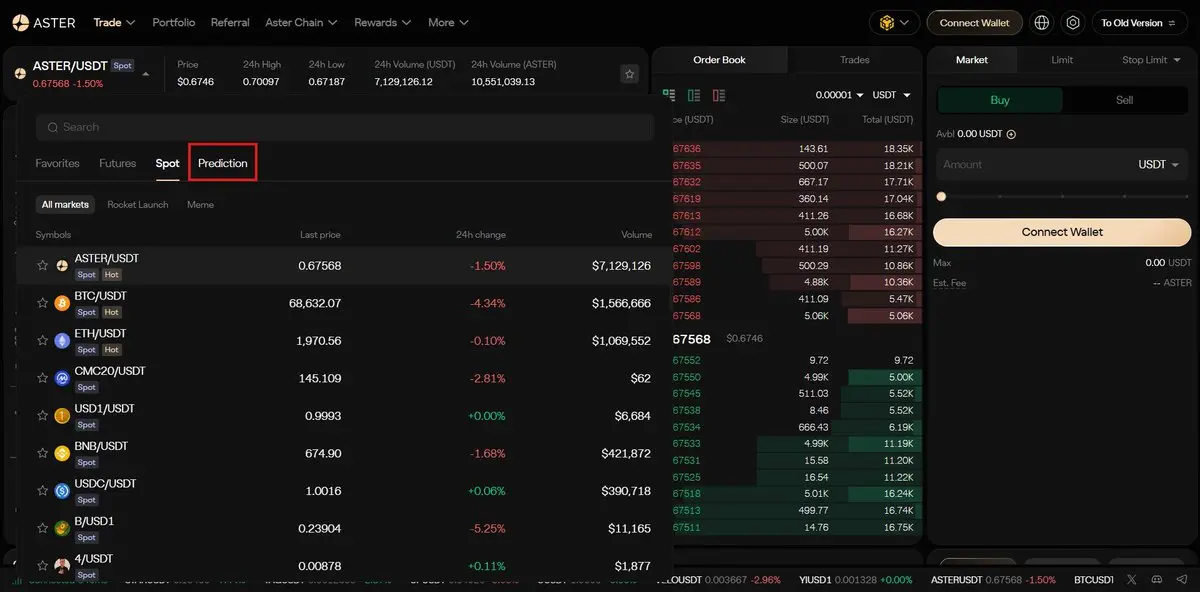Open the Amount currency USDT dropdown
The height and width of the screenshot is (592, 1200).
[1159, 165]
